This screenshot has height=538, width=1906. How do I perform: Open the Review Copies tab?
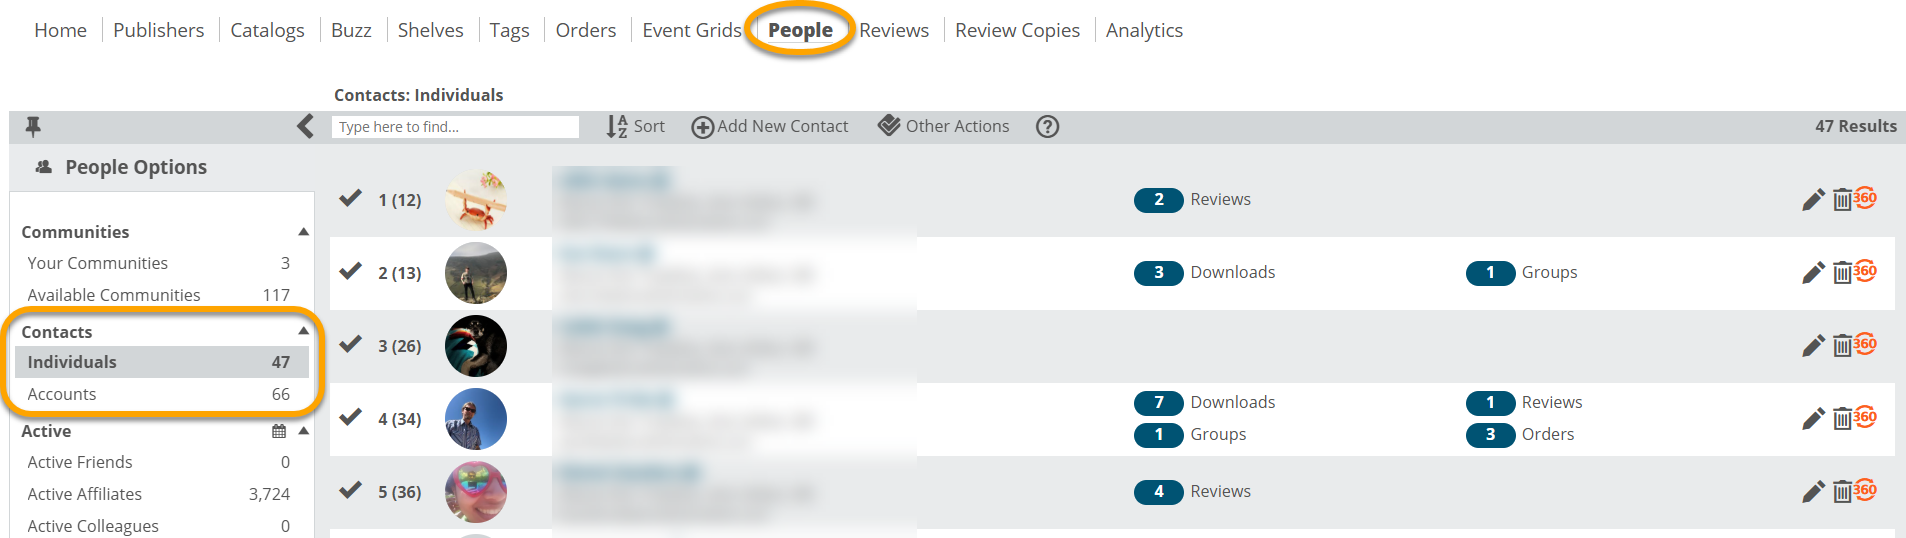pos(1017,30)
